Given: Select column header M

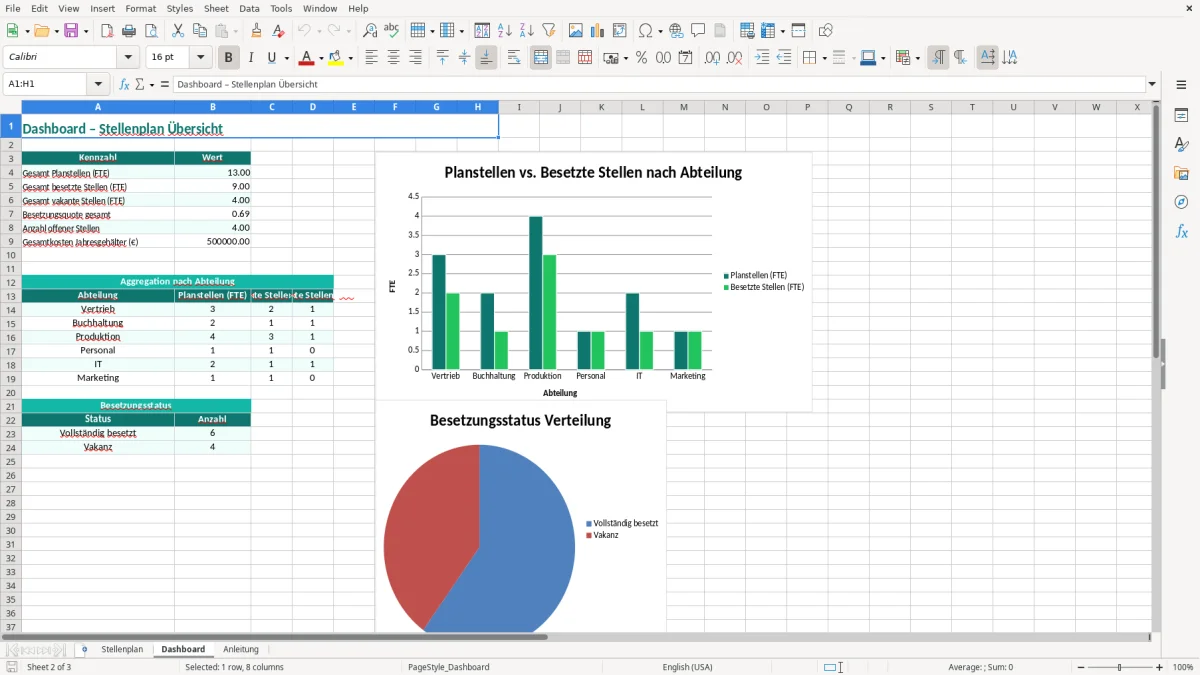Looking at the screenshot, I should pos(683,107).
